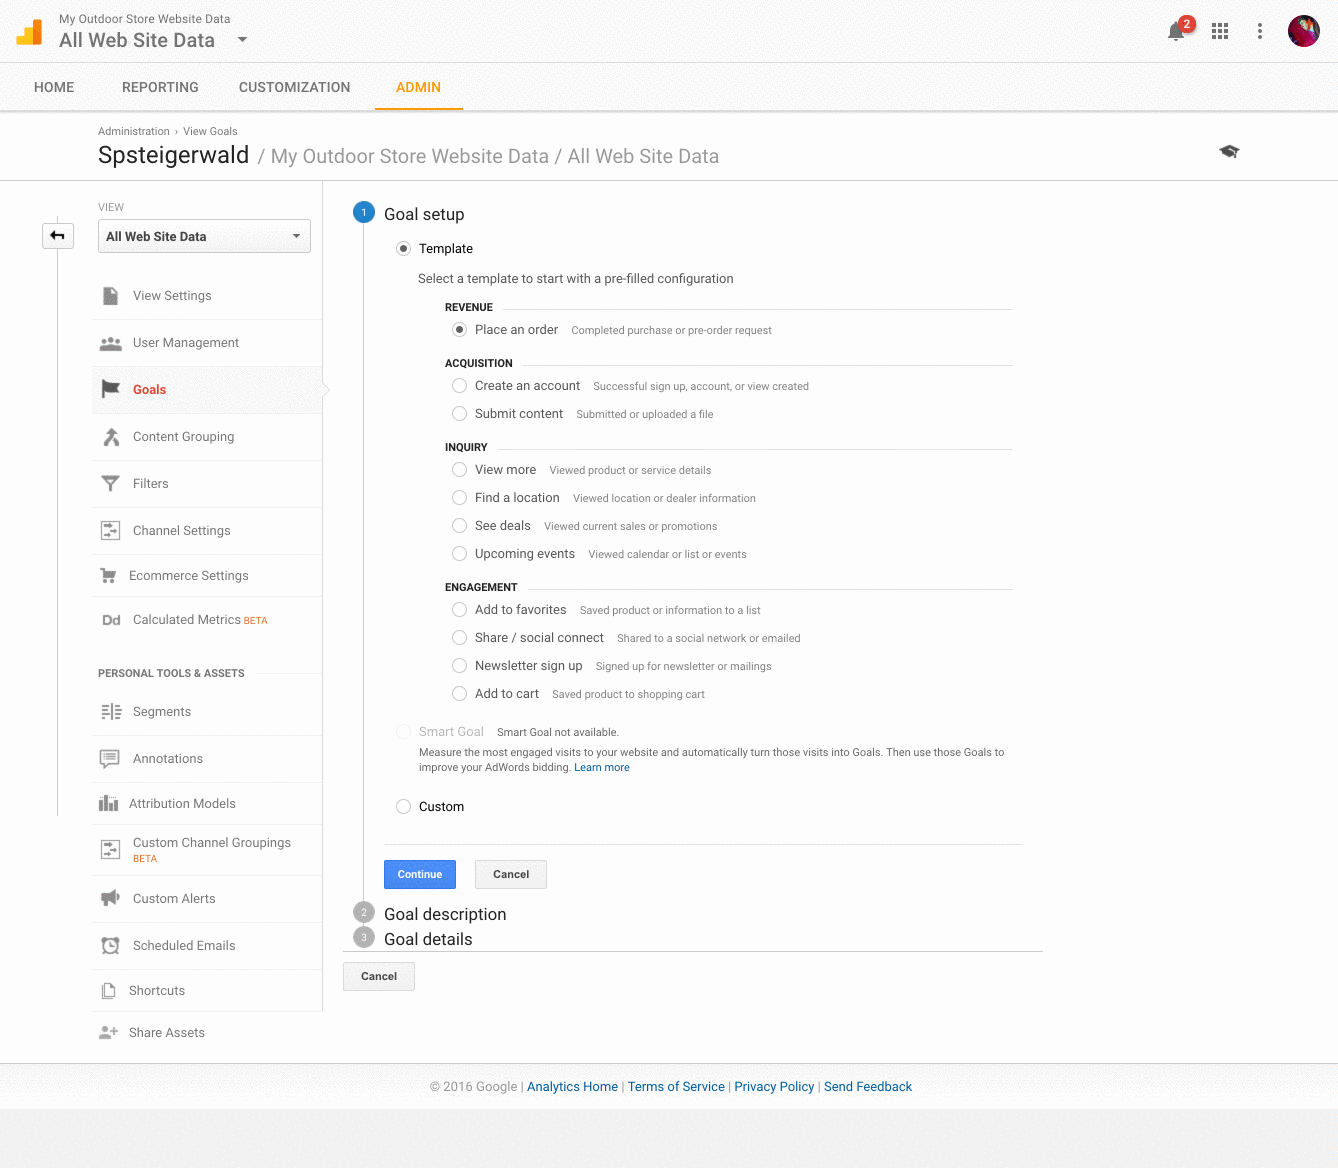Select the Place an order radio button
Image resolution: width=1338 pixels, height=1168 pixels.
[459, 330]
